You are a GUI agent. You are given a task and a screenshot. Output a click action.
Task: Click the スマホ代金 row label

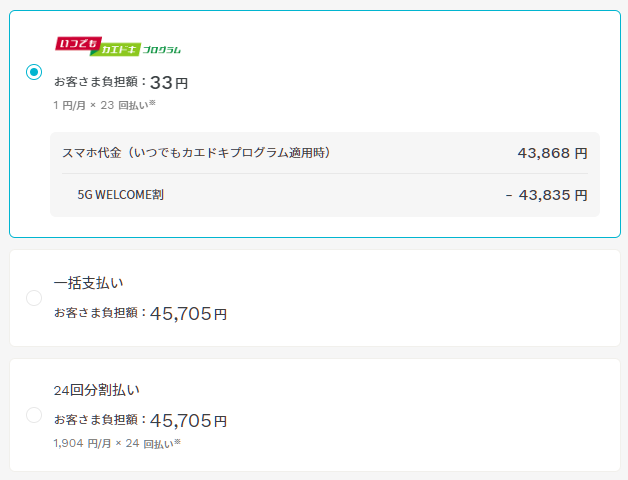tap(196, 153)
